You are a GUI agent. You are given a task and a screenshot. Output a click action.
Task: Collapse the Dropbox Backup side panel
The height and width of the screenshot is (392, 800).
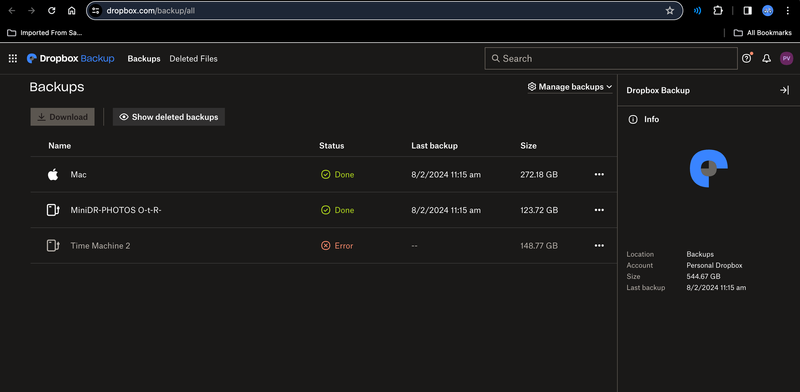(x=784, y=90)
